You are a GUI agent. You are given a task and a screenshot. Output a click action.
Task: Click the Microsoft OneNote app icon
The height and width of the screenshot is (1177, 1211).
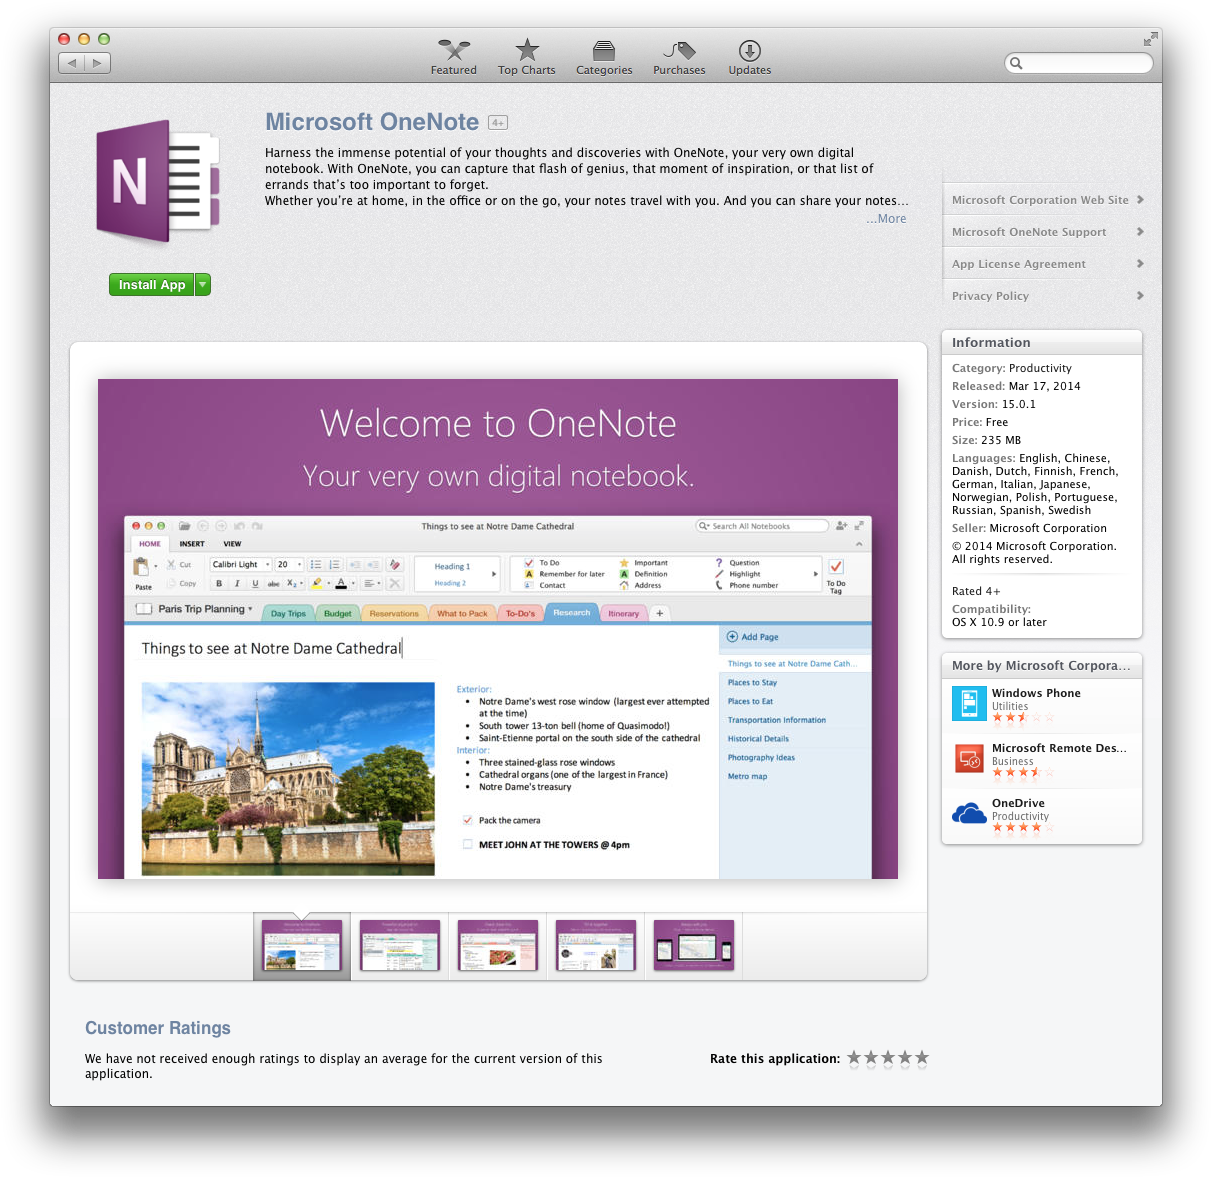[x=157, y=182]
